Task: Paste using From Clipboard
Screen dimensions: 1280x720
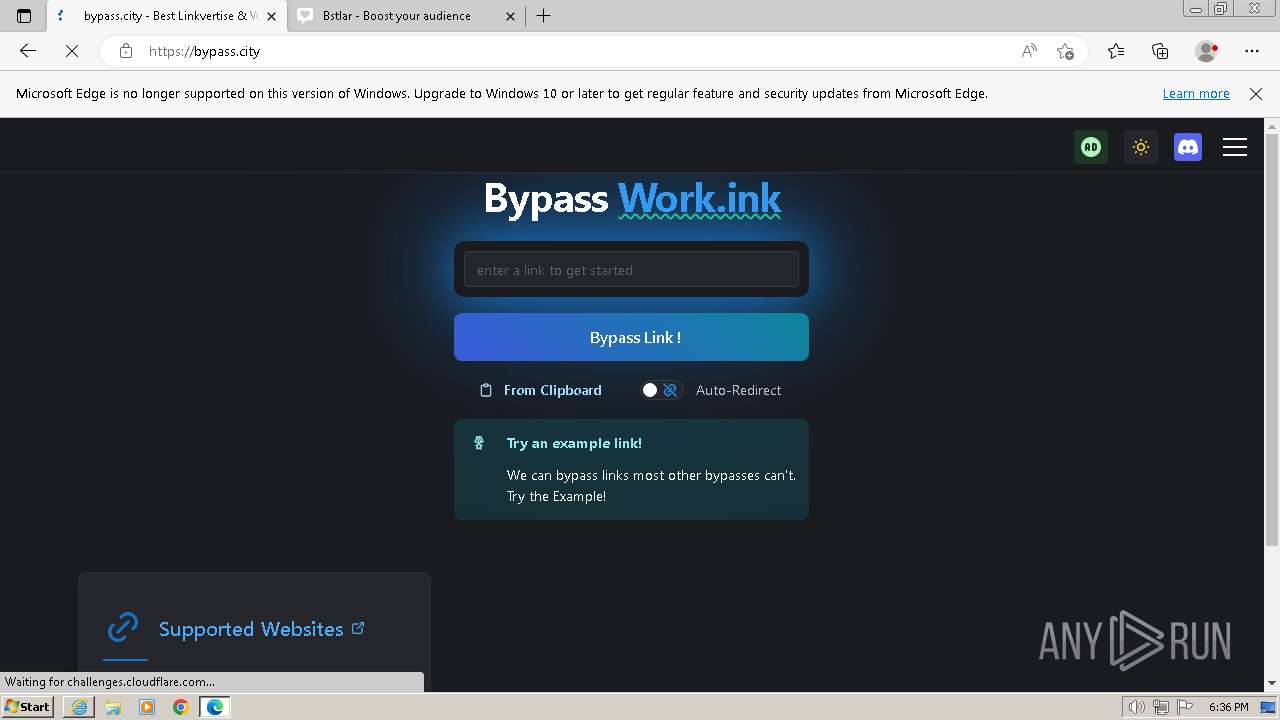Action: (x=541, y=390)
